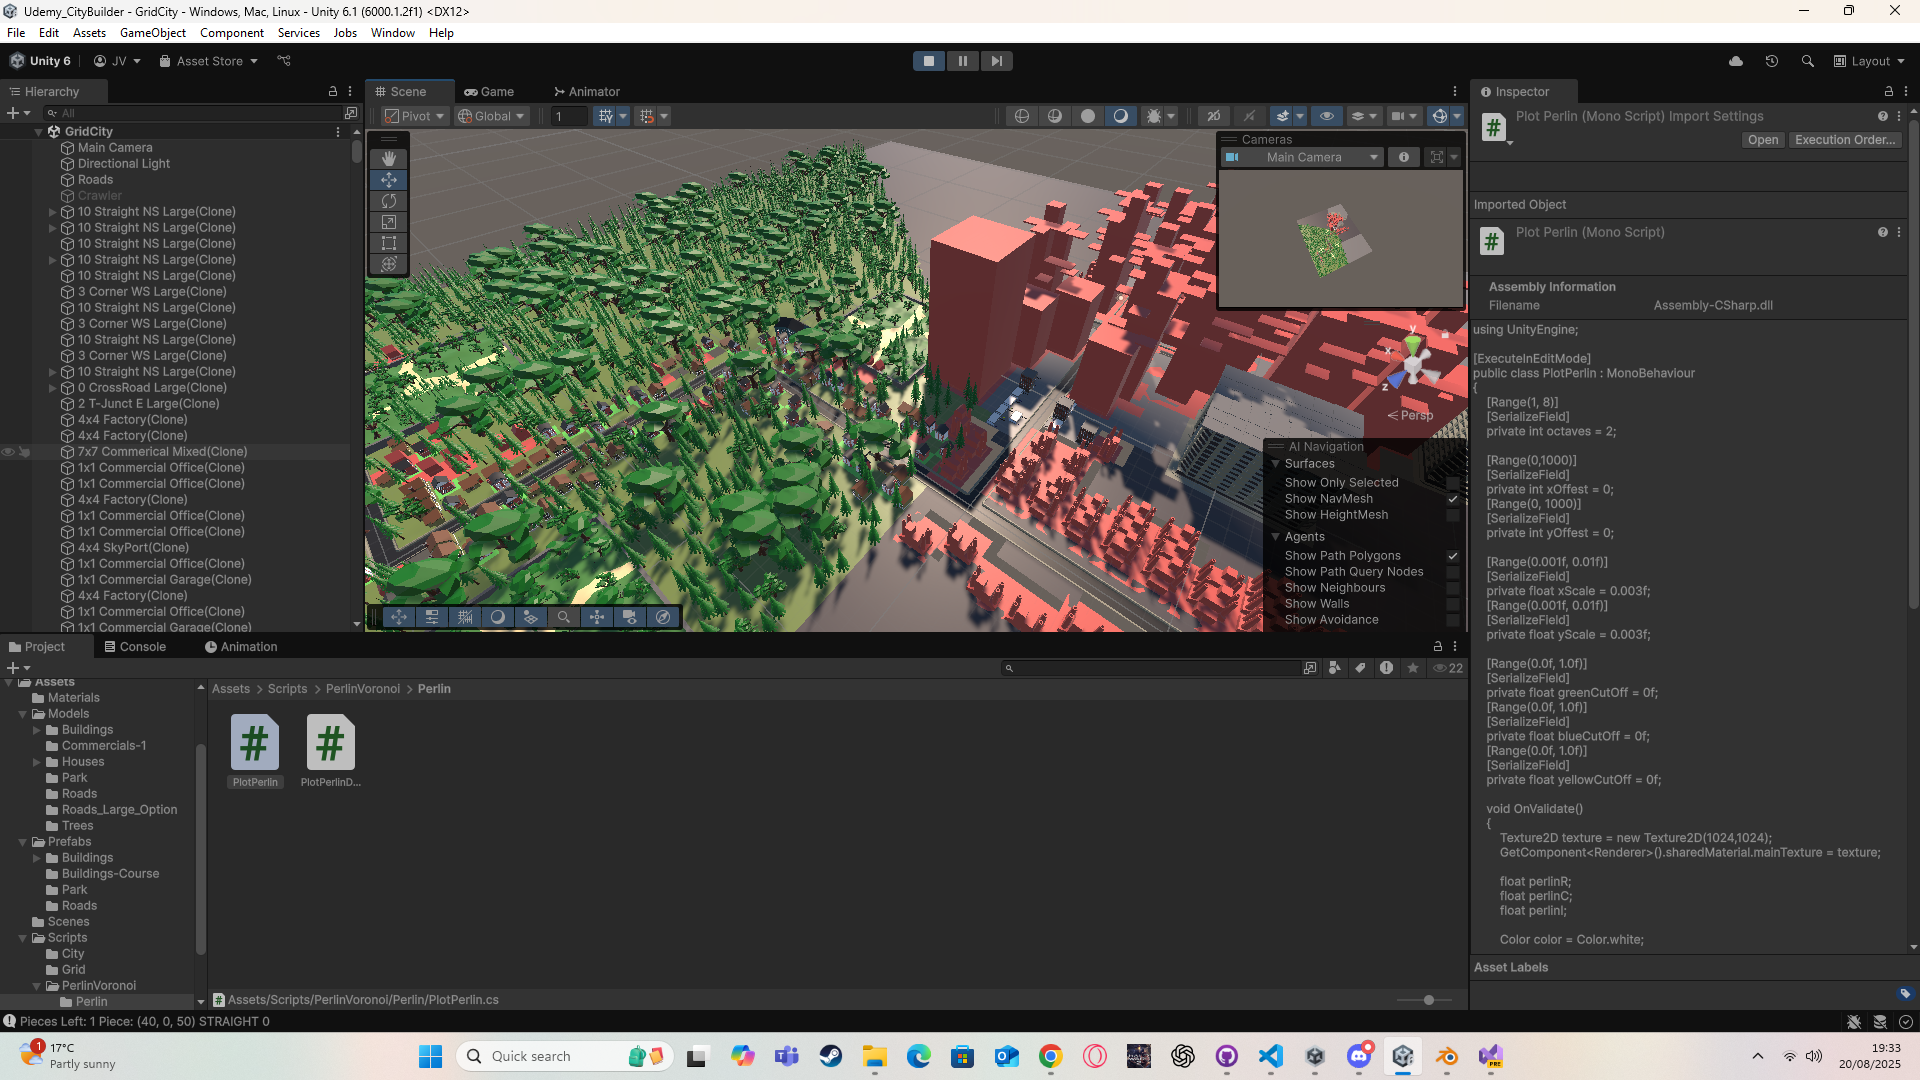
Task: Select the Rect tool
Action: pyautogui.click(x=389, y=243)
